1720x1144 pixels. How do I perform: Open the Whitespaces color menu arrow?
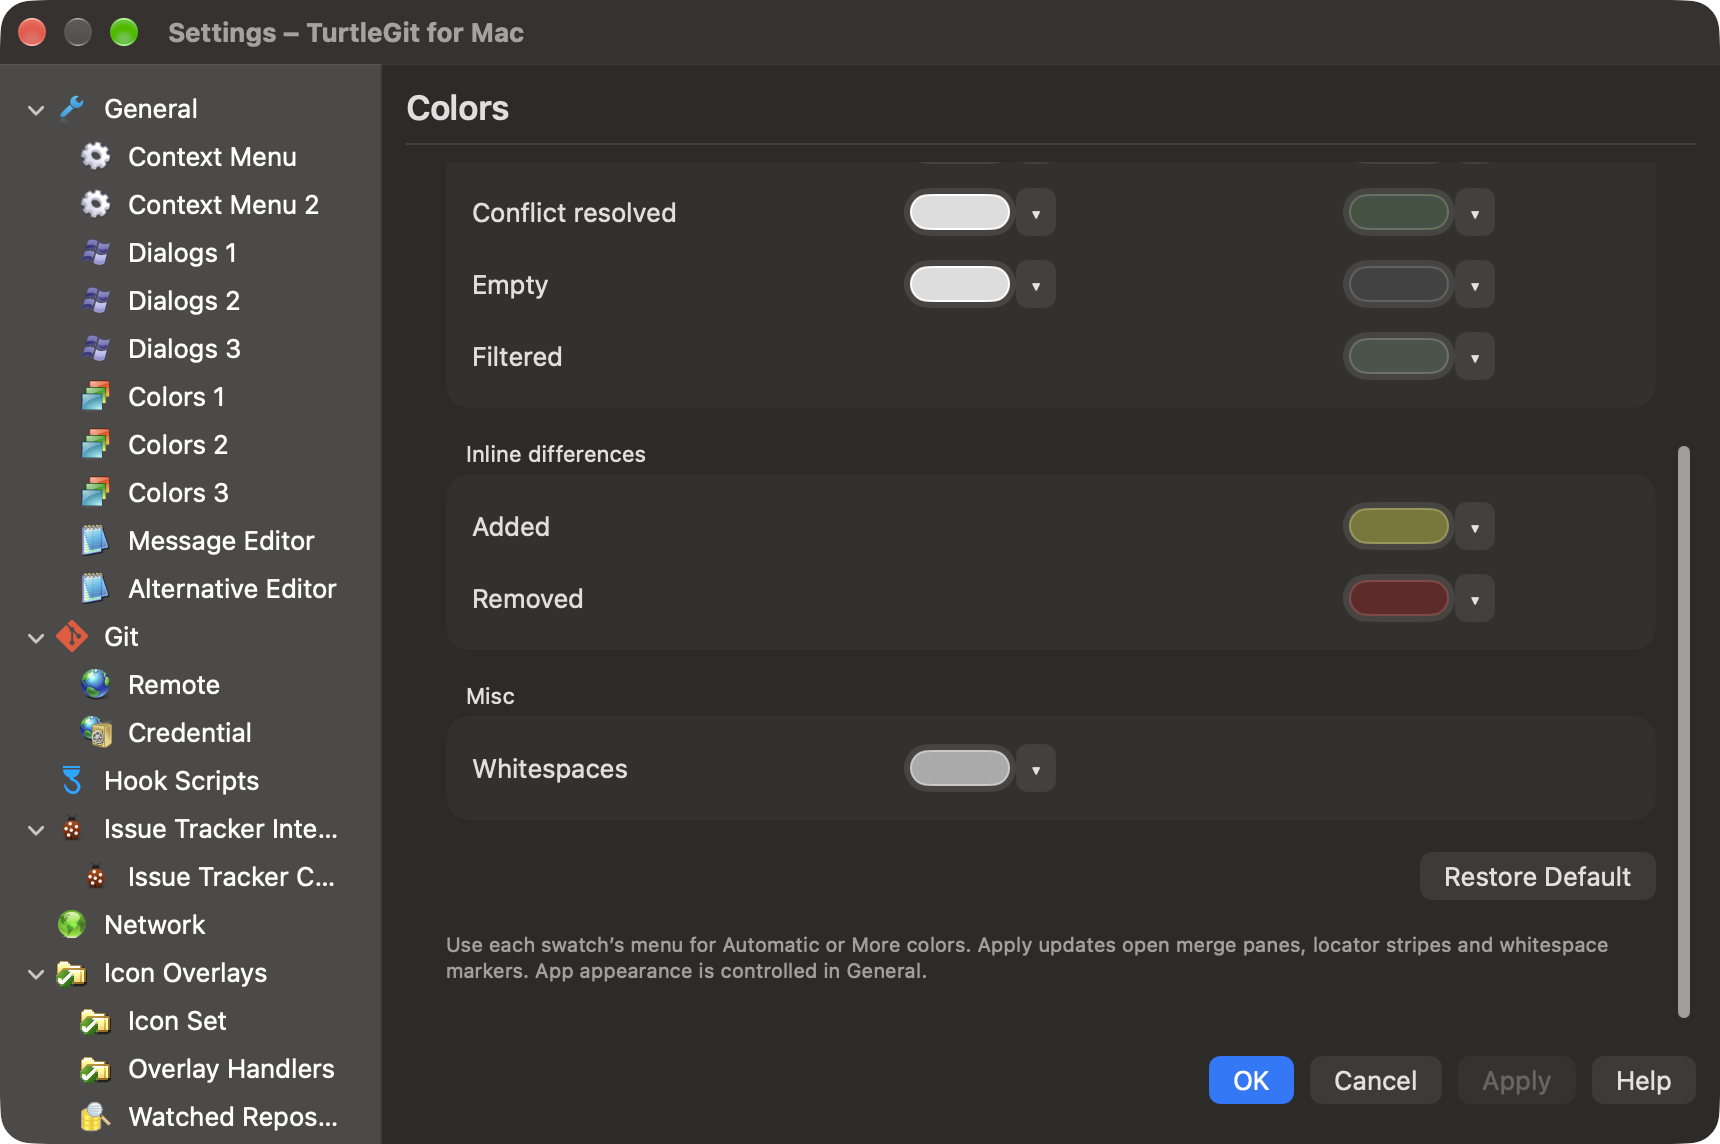[1036, 769]
